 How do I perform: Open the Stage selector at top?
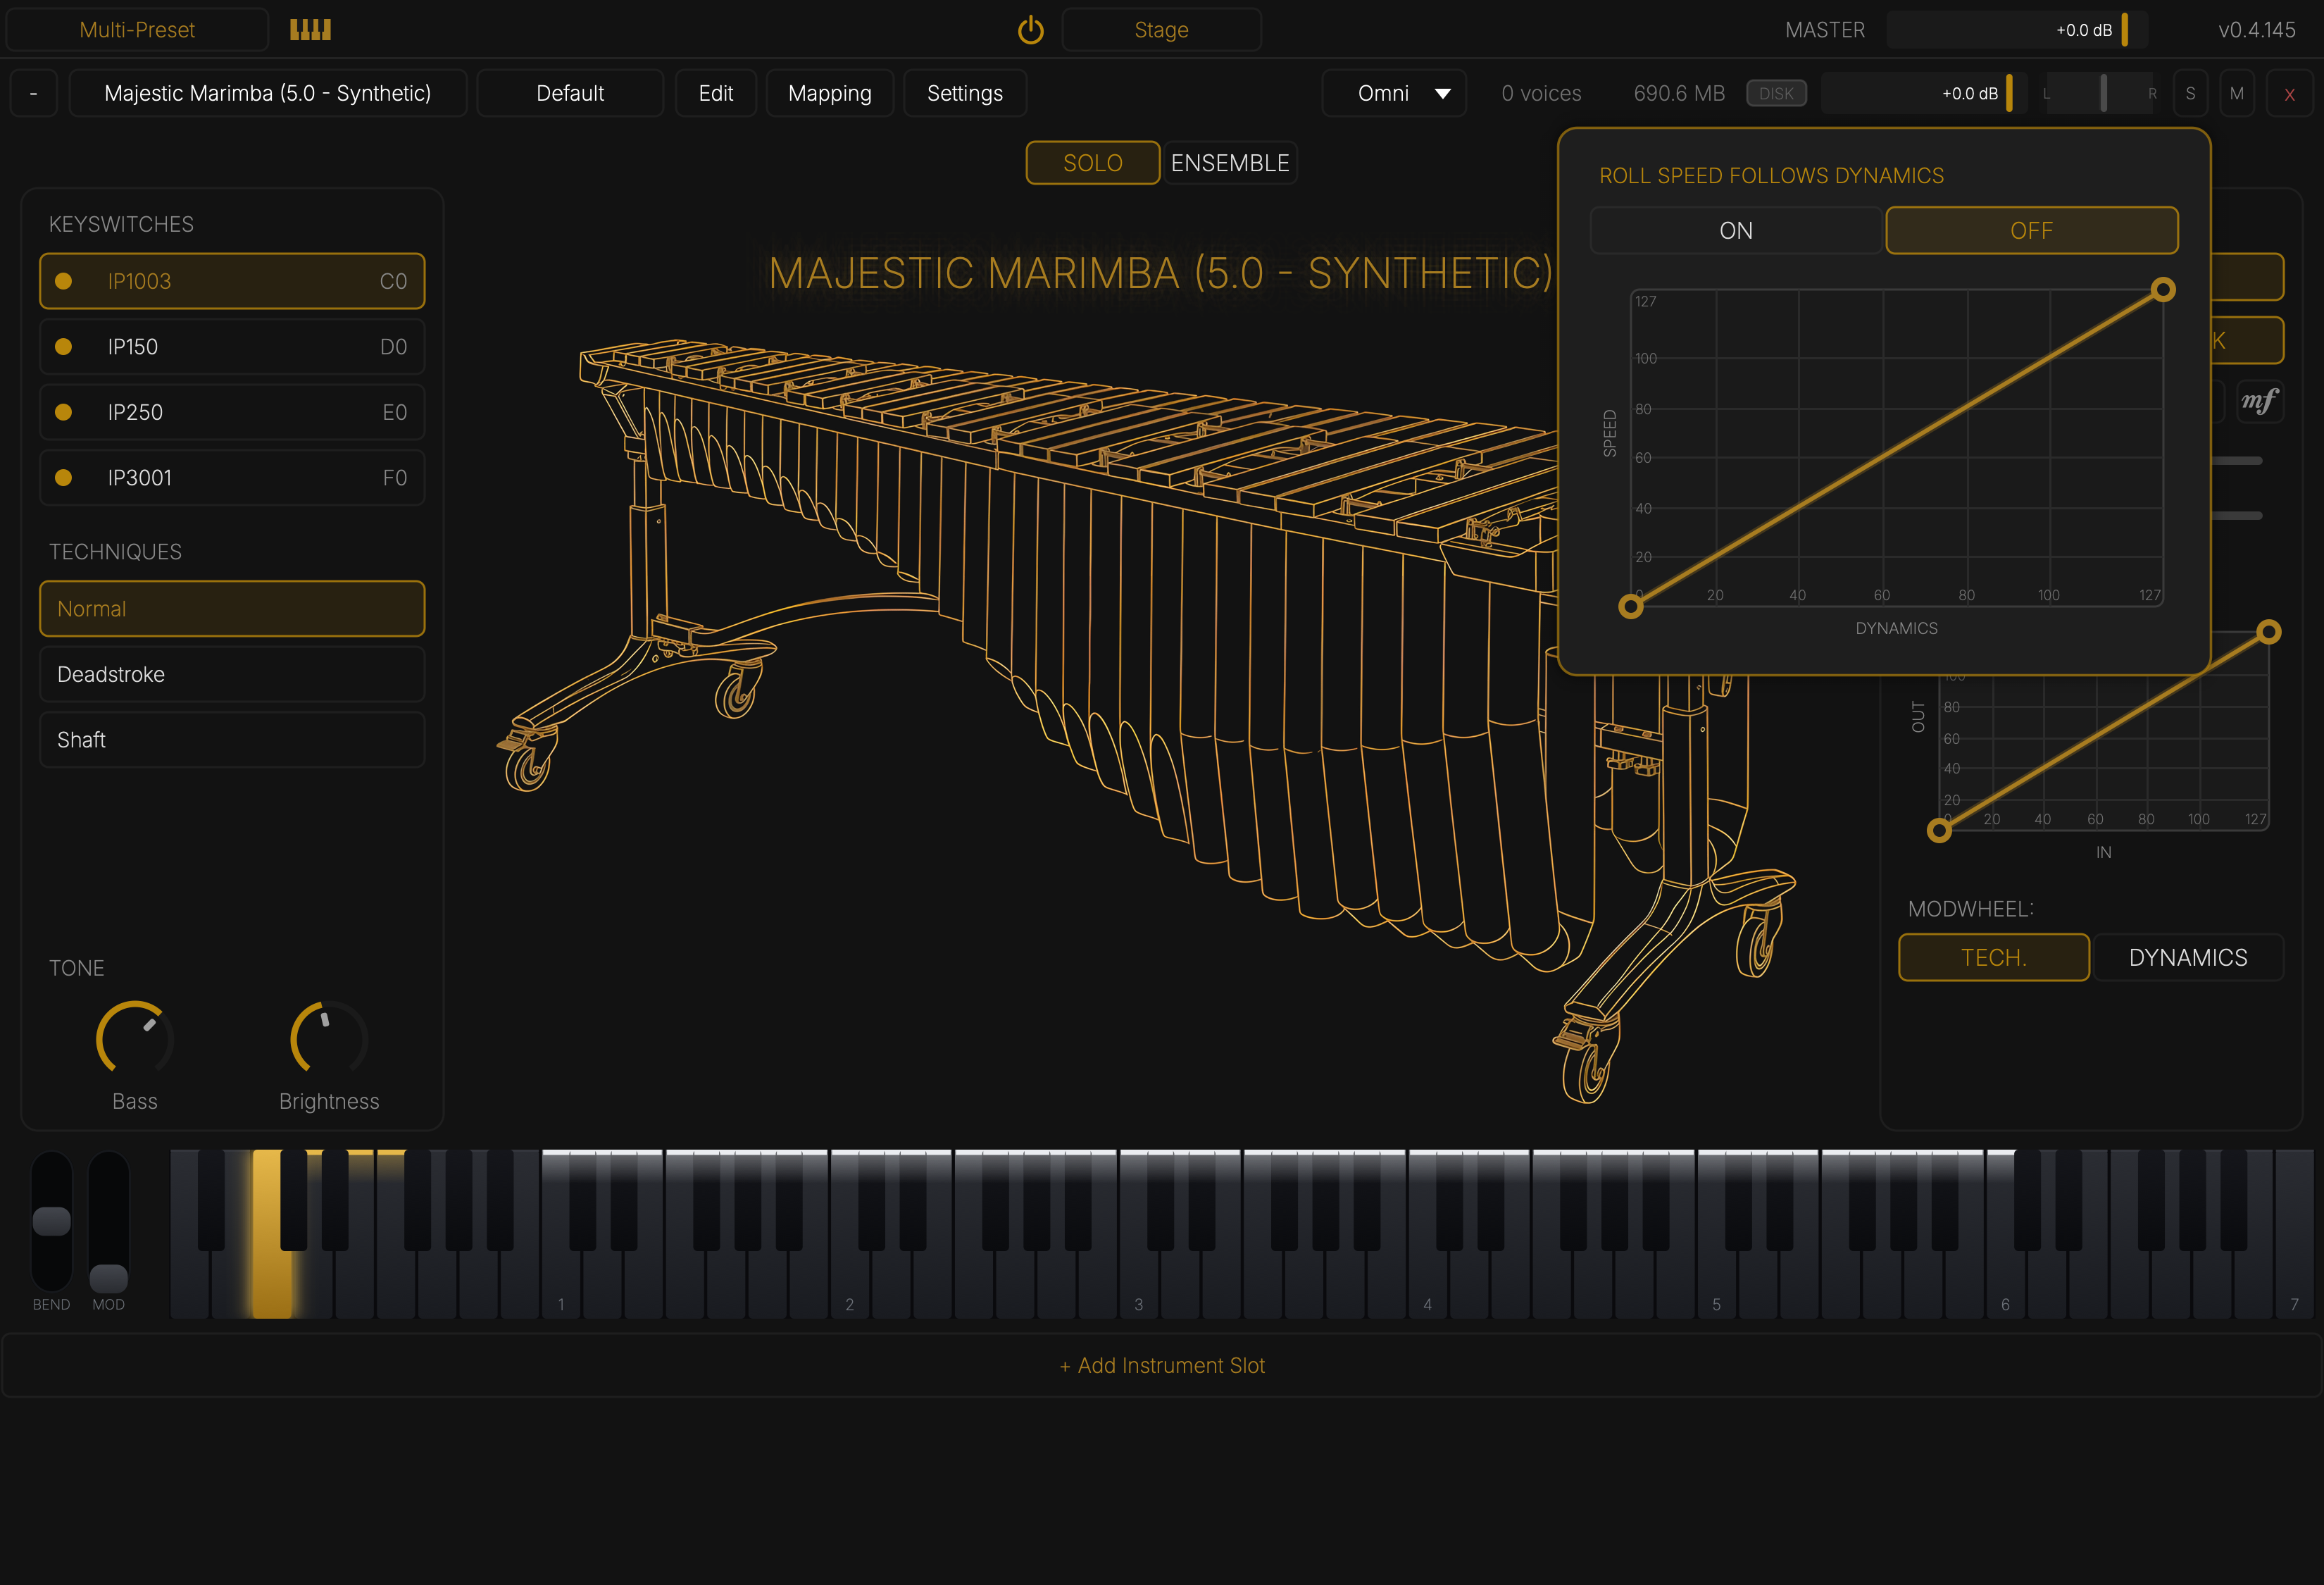point(1161,30)
